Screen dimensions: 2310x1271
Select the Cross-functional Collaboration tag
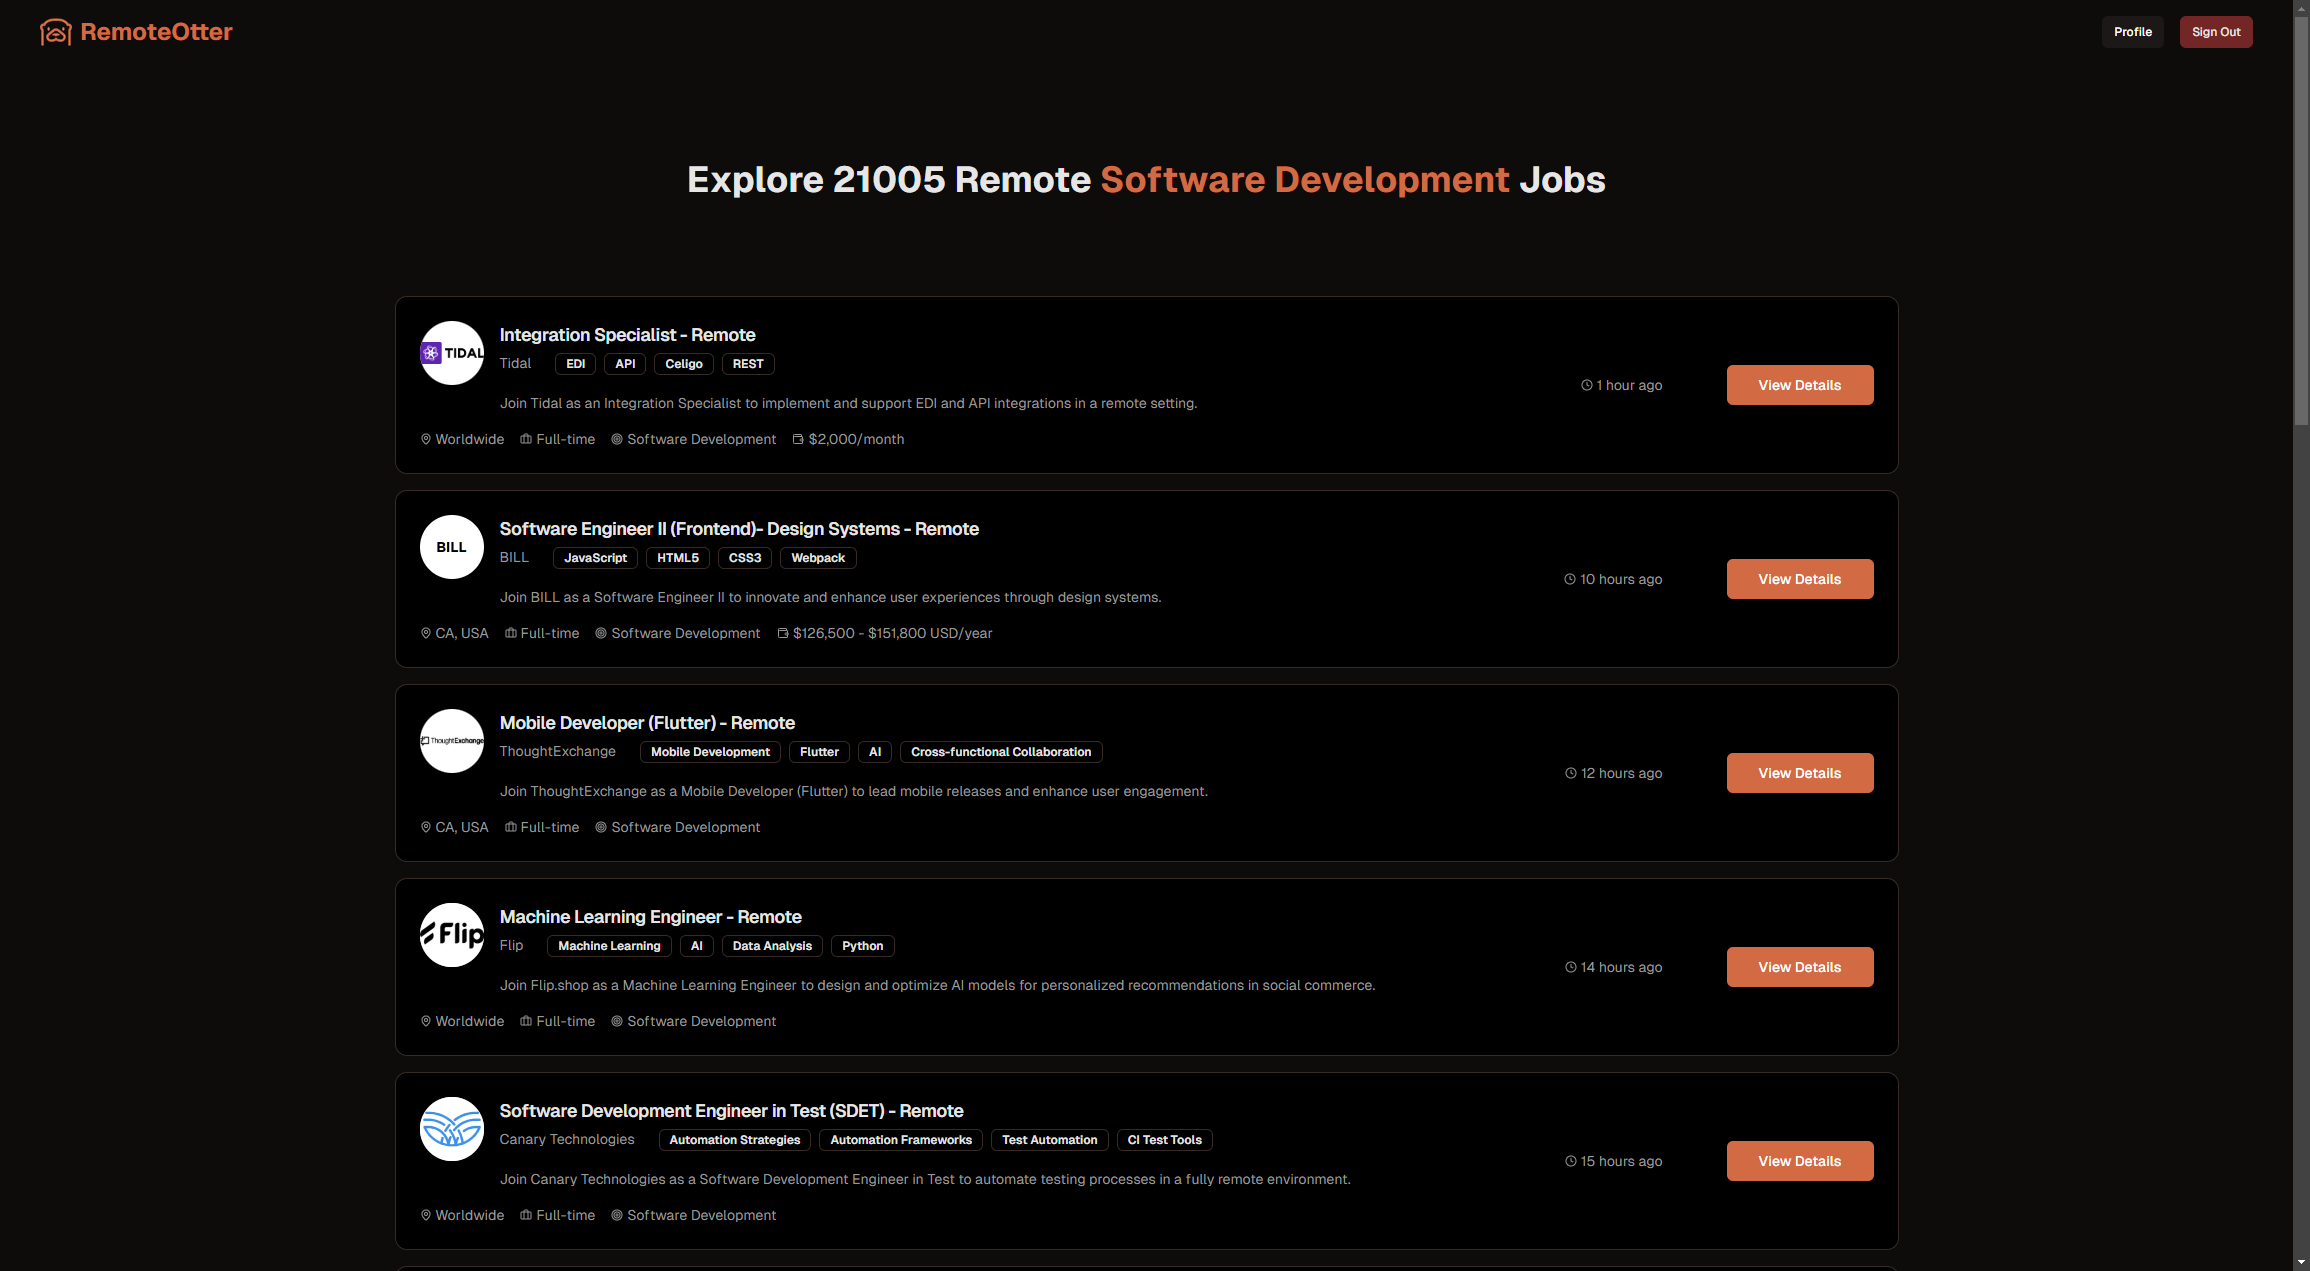pyautogui.click(x=1001, y=752)
